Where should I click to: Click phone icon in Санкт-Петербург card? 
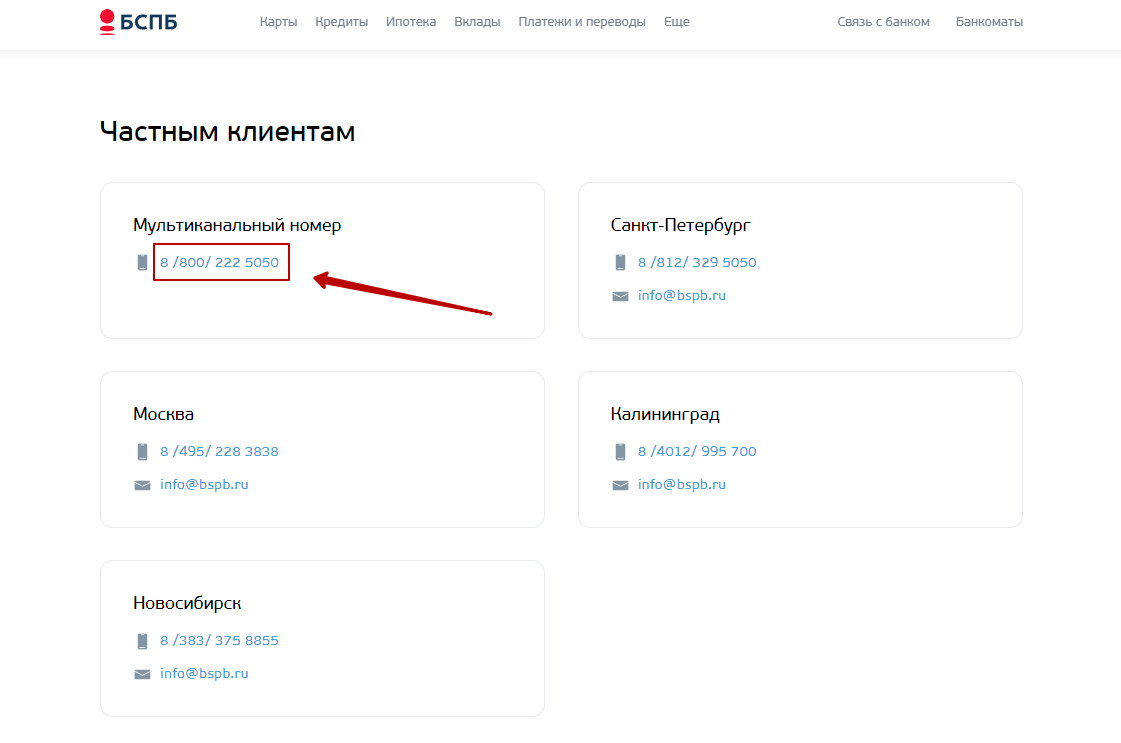(x=620, y=262)
